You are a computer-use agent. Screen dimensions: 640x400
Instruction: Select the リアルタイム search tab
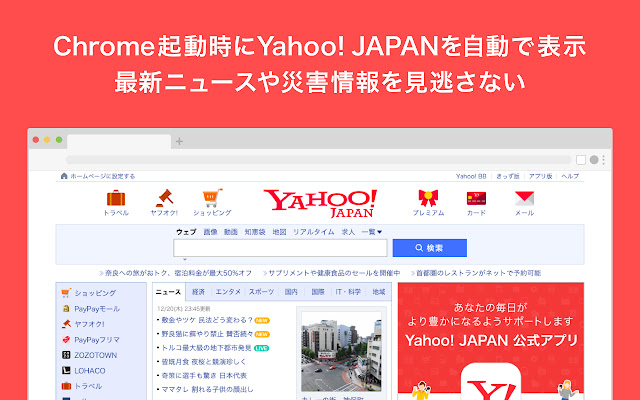[313, 232]
